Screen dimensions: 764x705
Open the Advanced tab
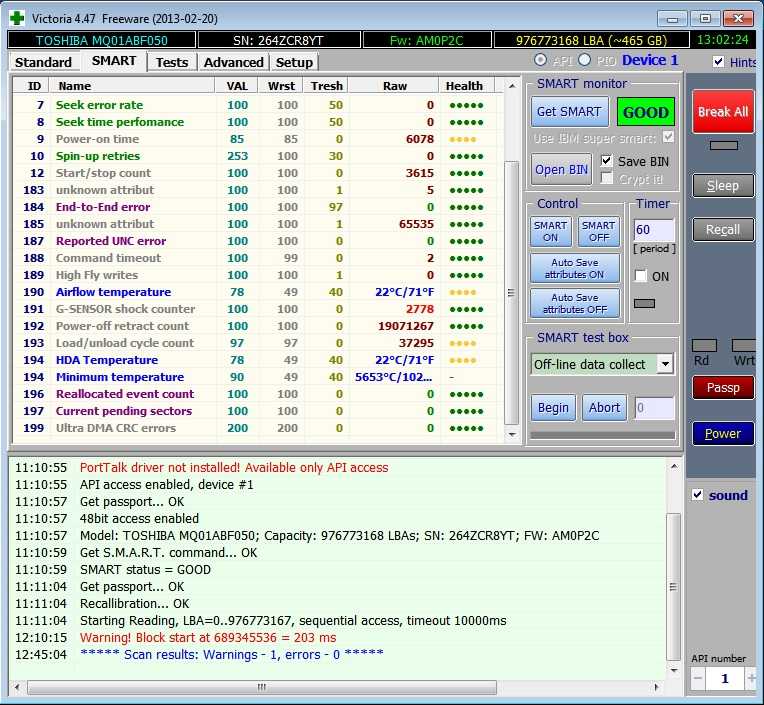233,62
